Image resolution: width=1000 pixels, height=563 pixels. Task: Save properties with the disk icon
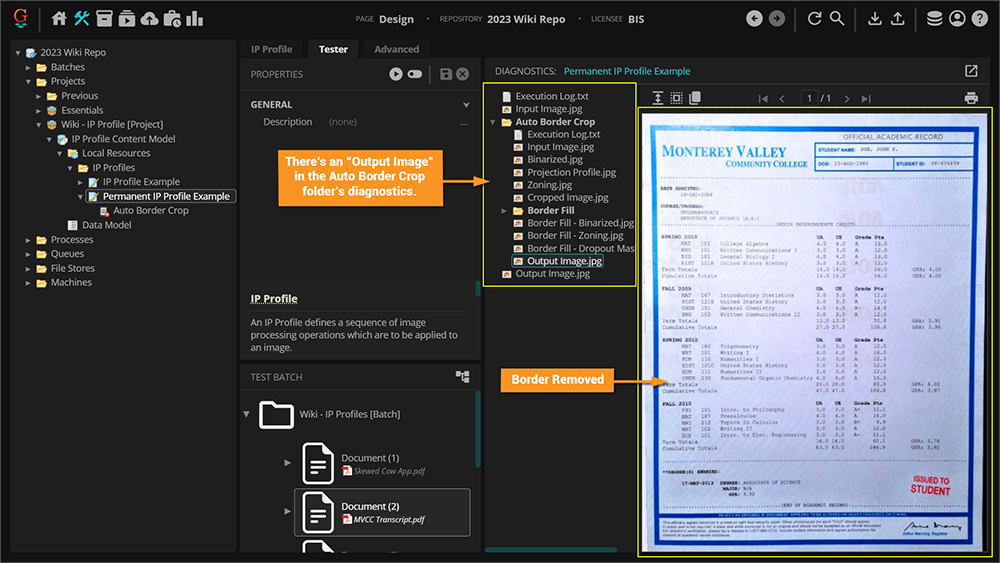(446, 74)
